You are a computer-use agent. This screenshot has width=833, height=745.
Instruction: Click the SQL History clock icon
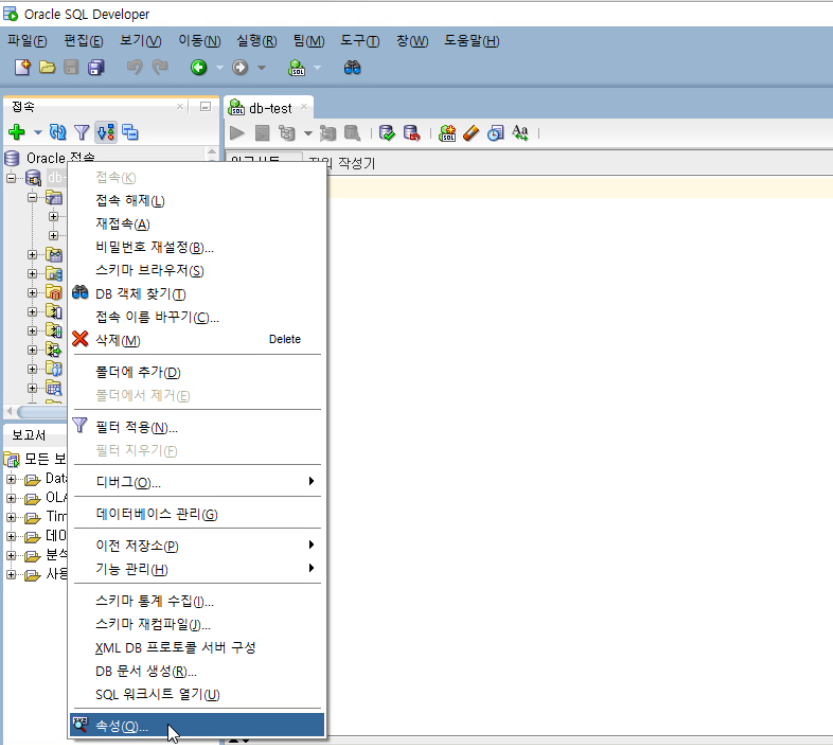[x=495, y=133]
